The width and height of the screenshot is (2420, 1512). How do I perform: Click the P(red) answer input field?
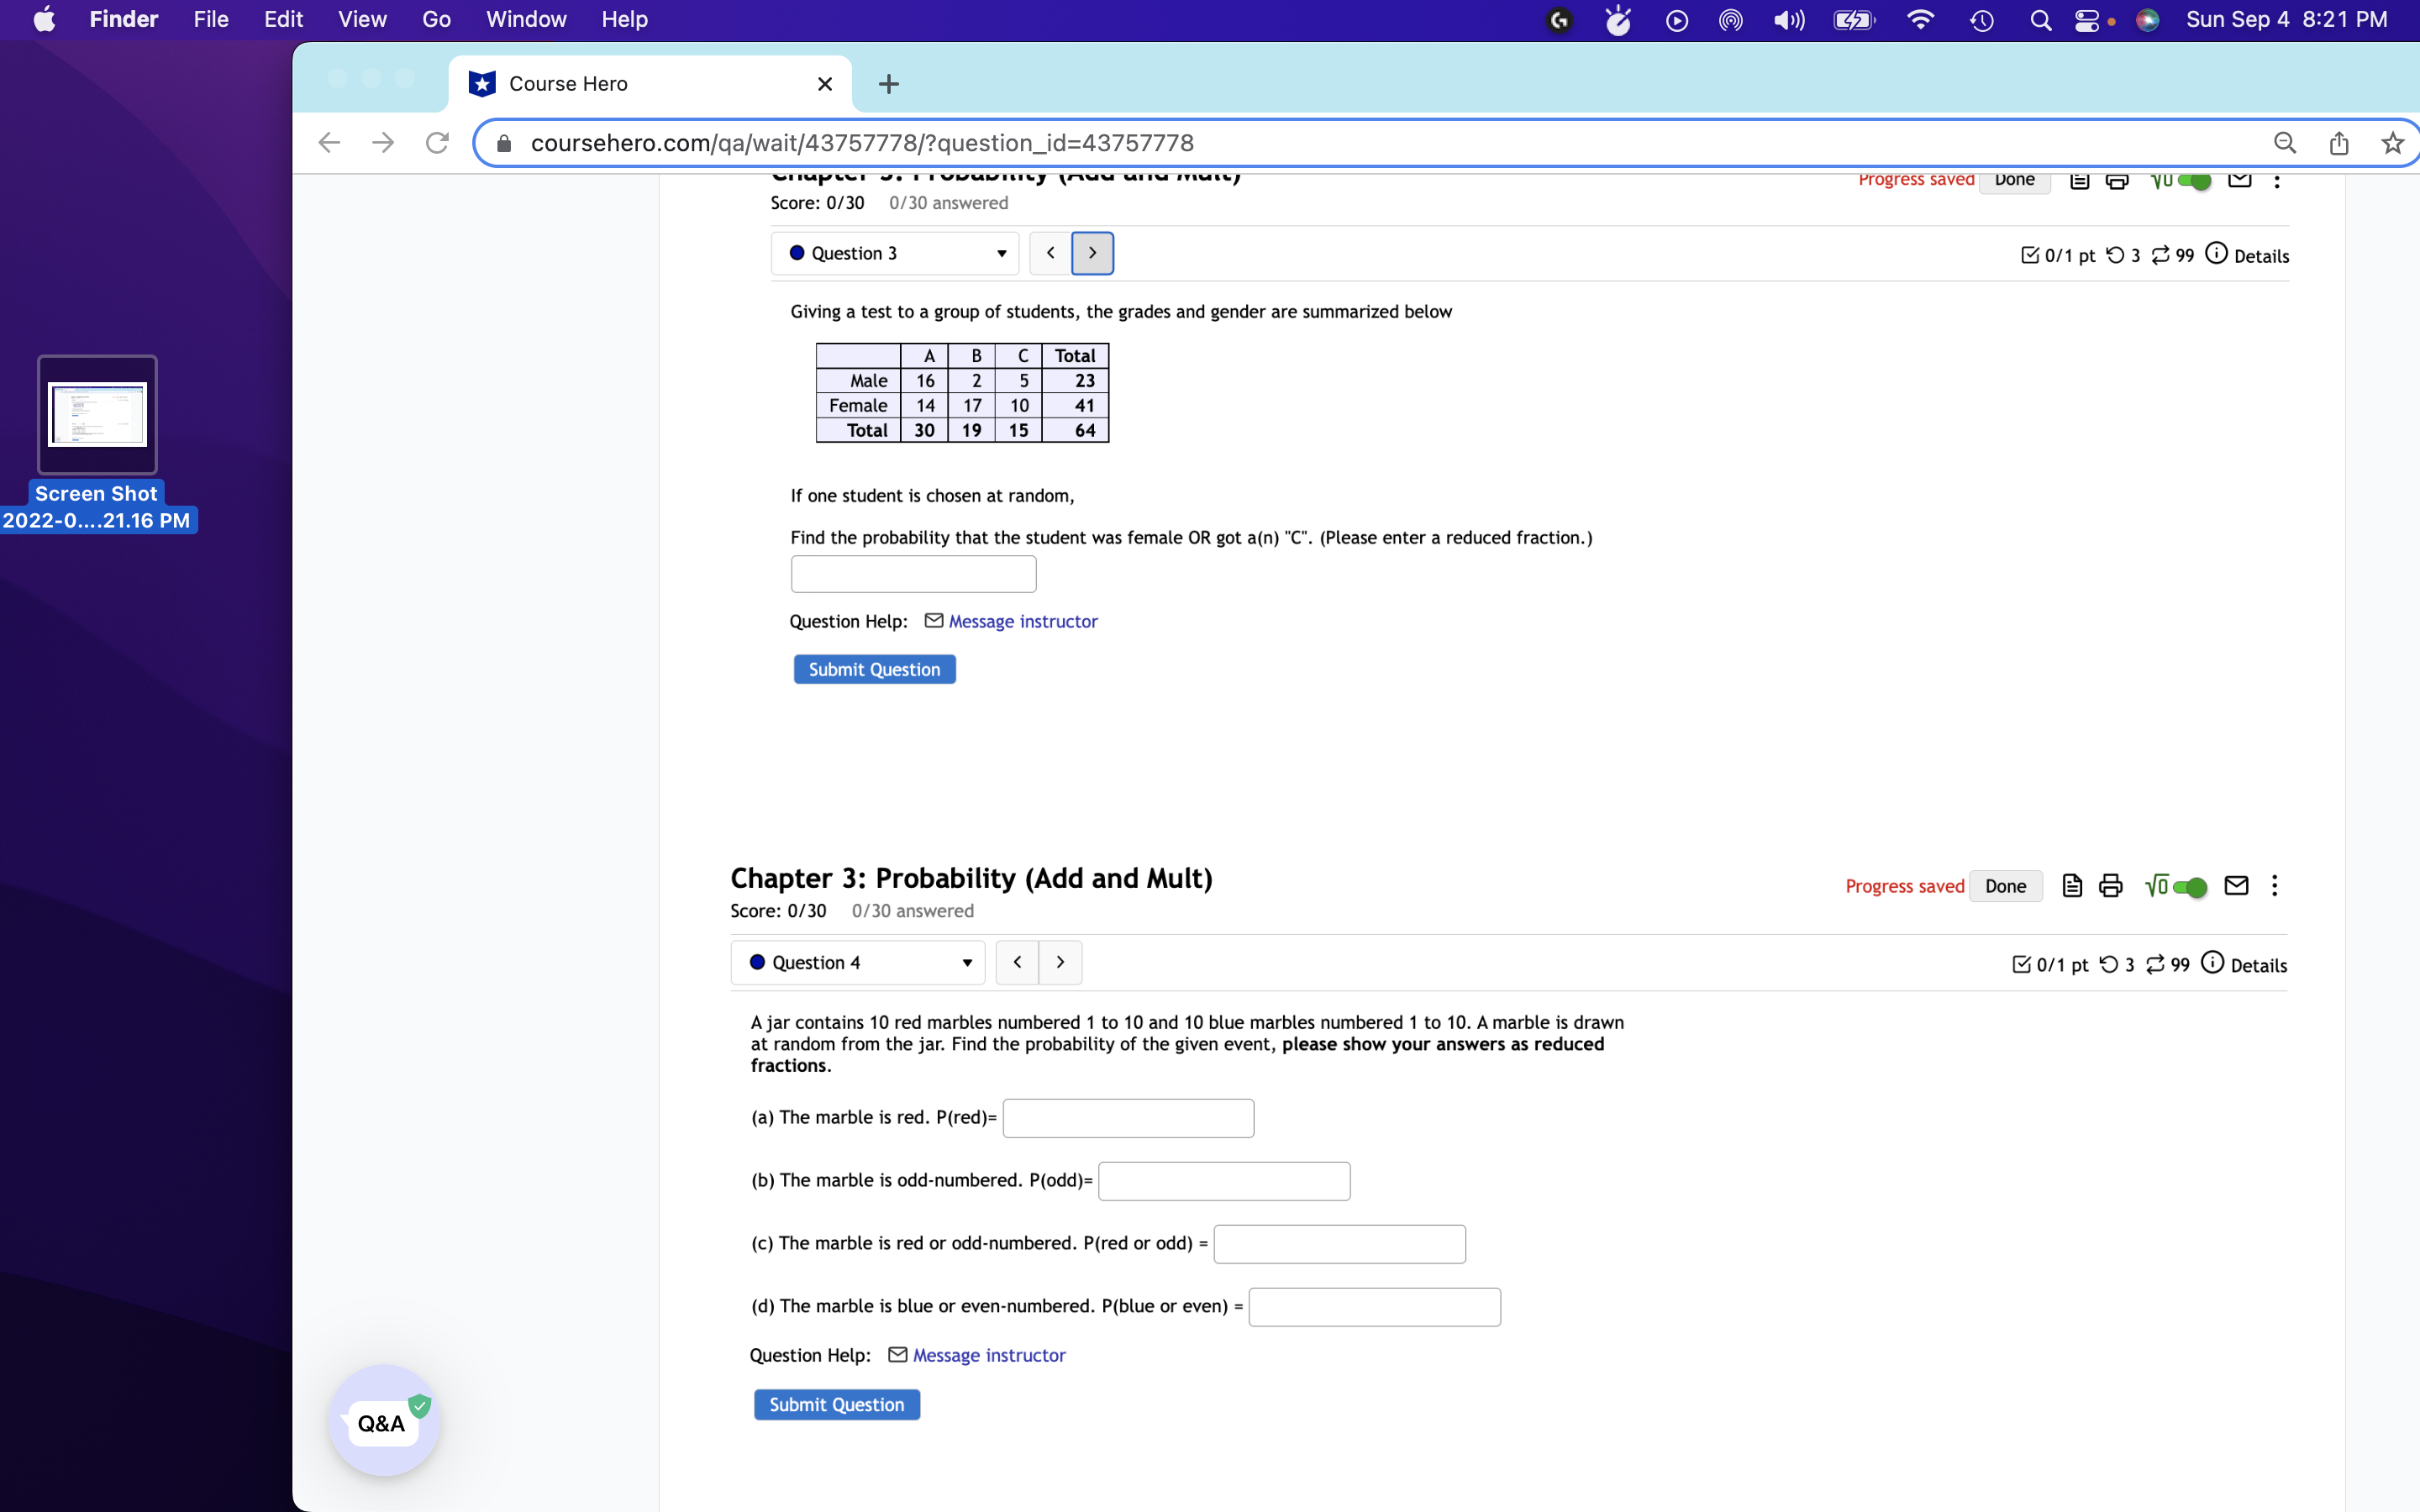(1128, 1118)
